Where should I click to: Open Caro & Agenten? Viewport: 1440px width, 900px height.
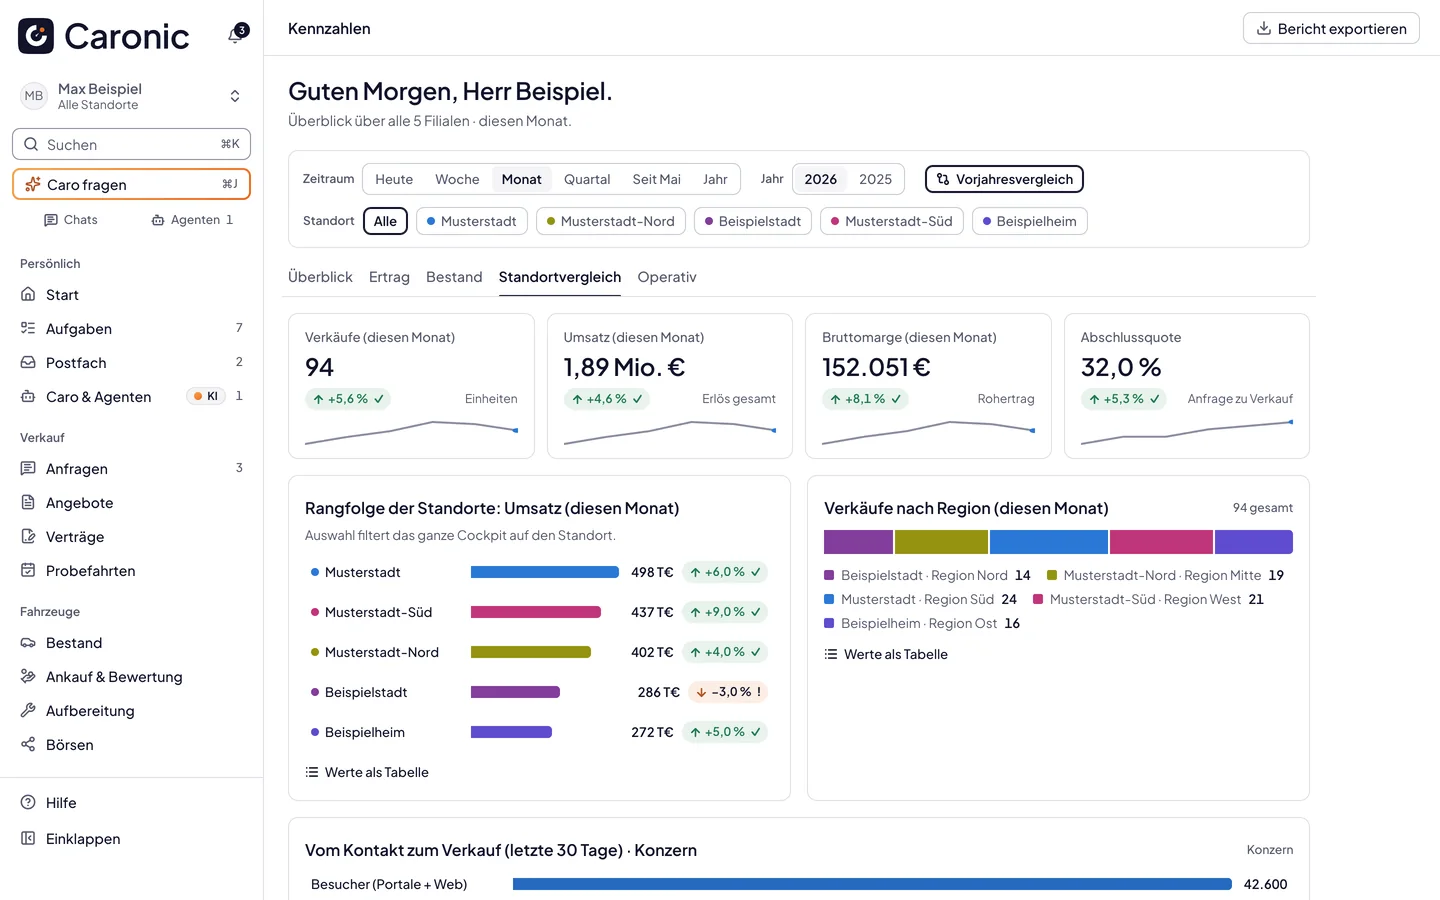131,397
